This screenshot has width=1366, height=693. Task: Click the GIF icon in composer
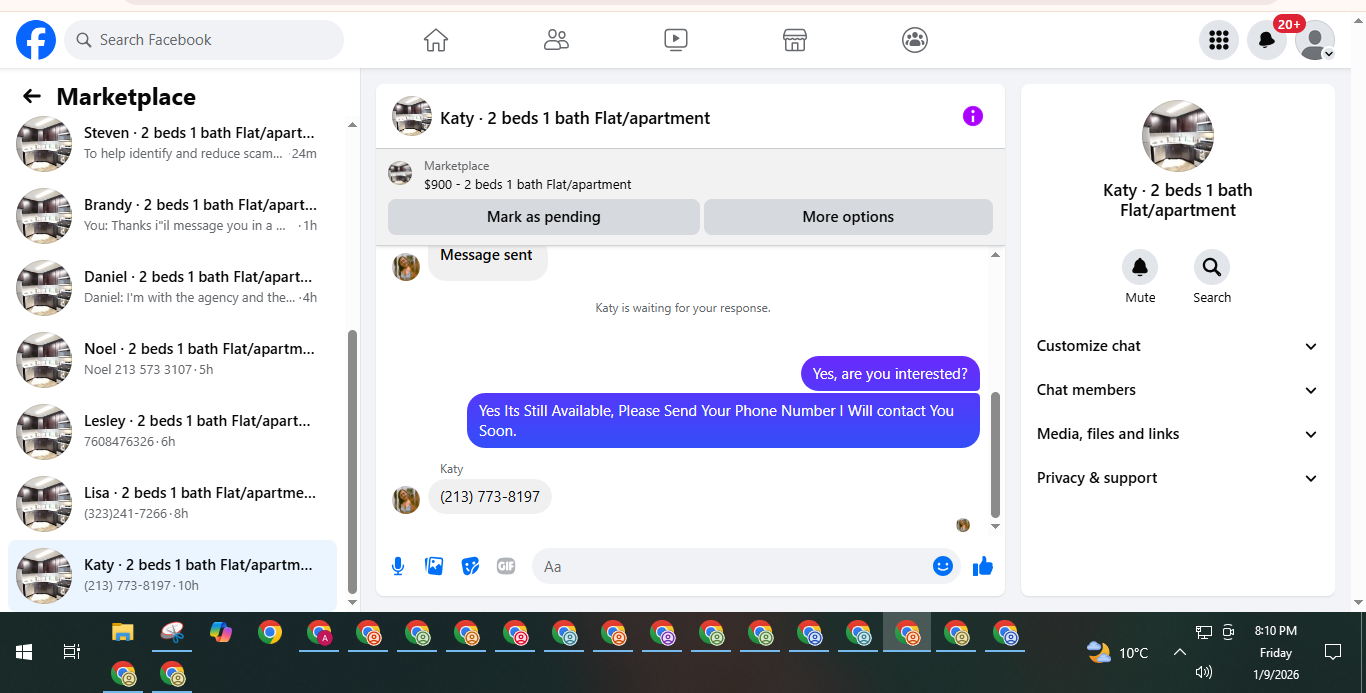coord(506,566)
